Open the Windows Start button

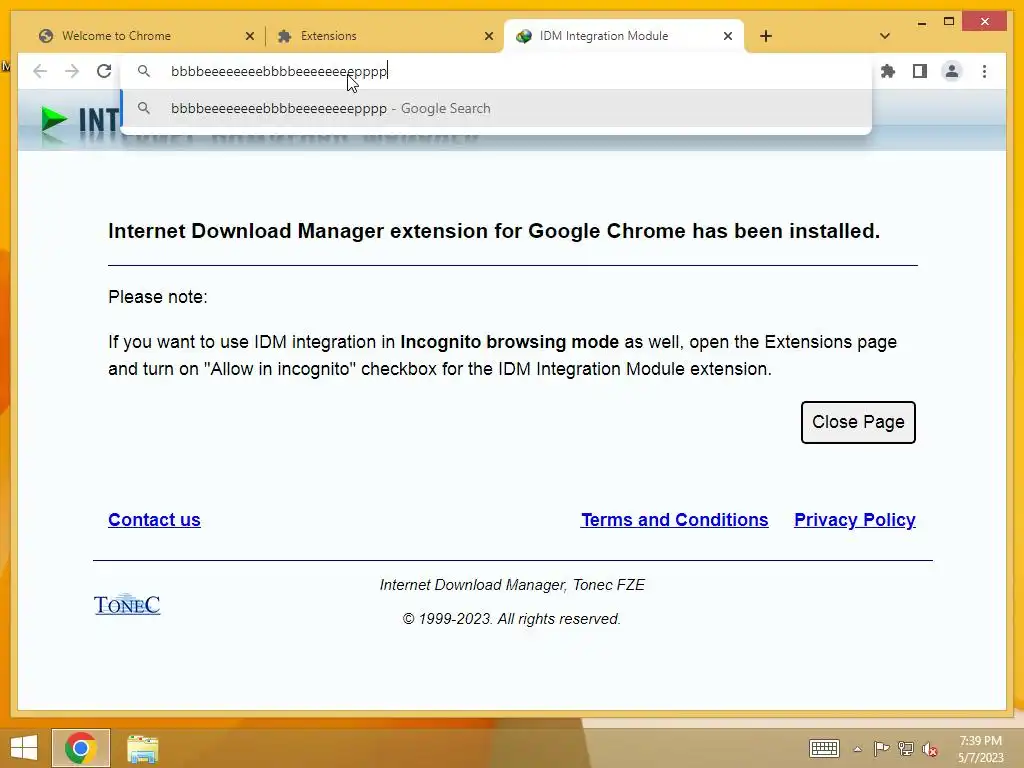coord(24,748)
